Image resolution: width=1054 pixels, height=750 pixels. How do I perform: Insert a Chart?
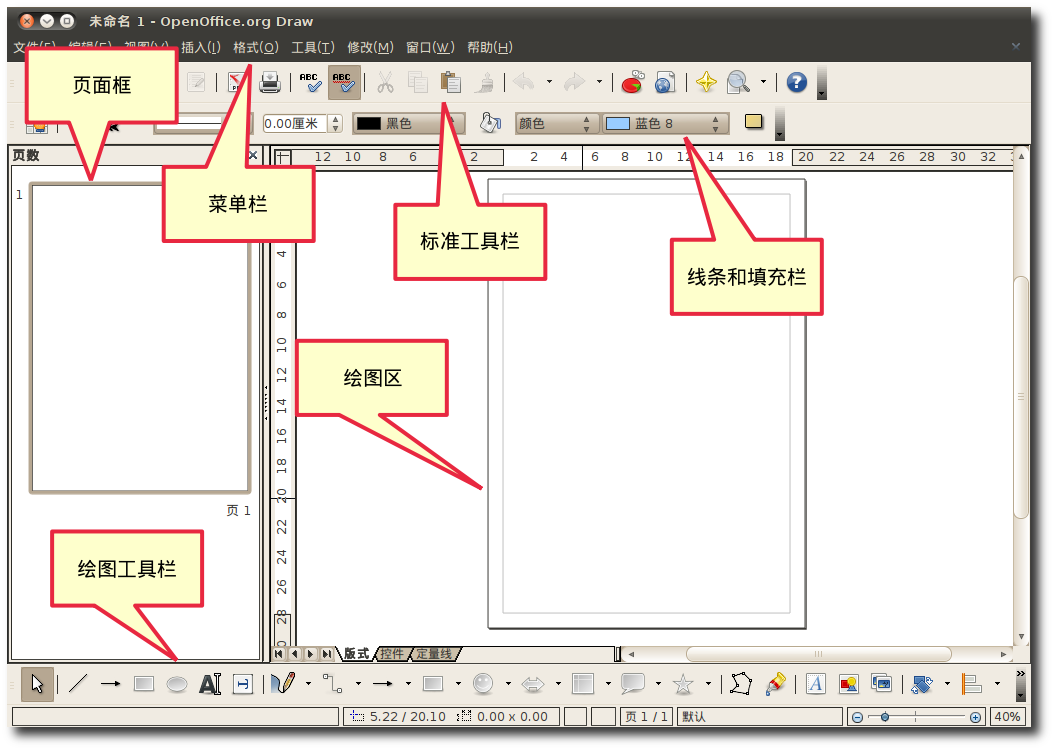(x=633, y=82)
